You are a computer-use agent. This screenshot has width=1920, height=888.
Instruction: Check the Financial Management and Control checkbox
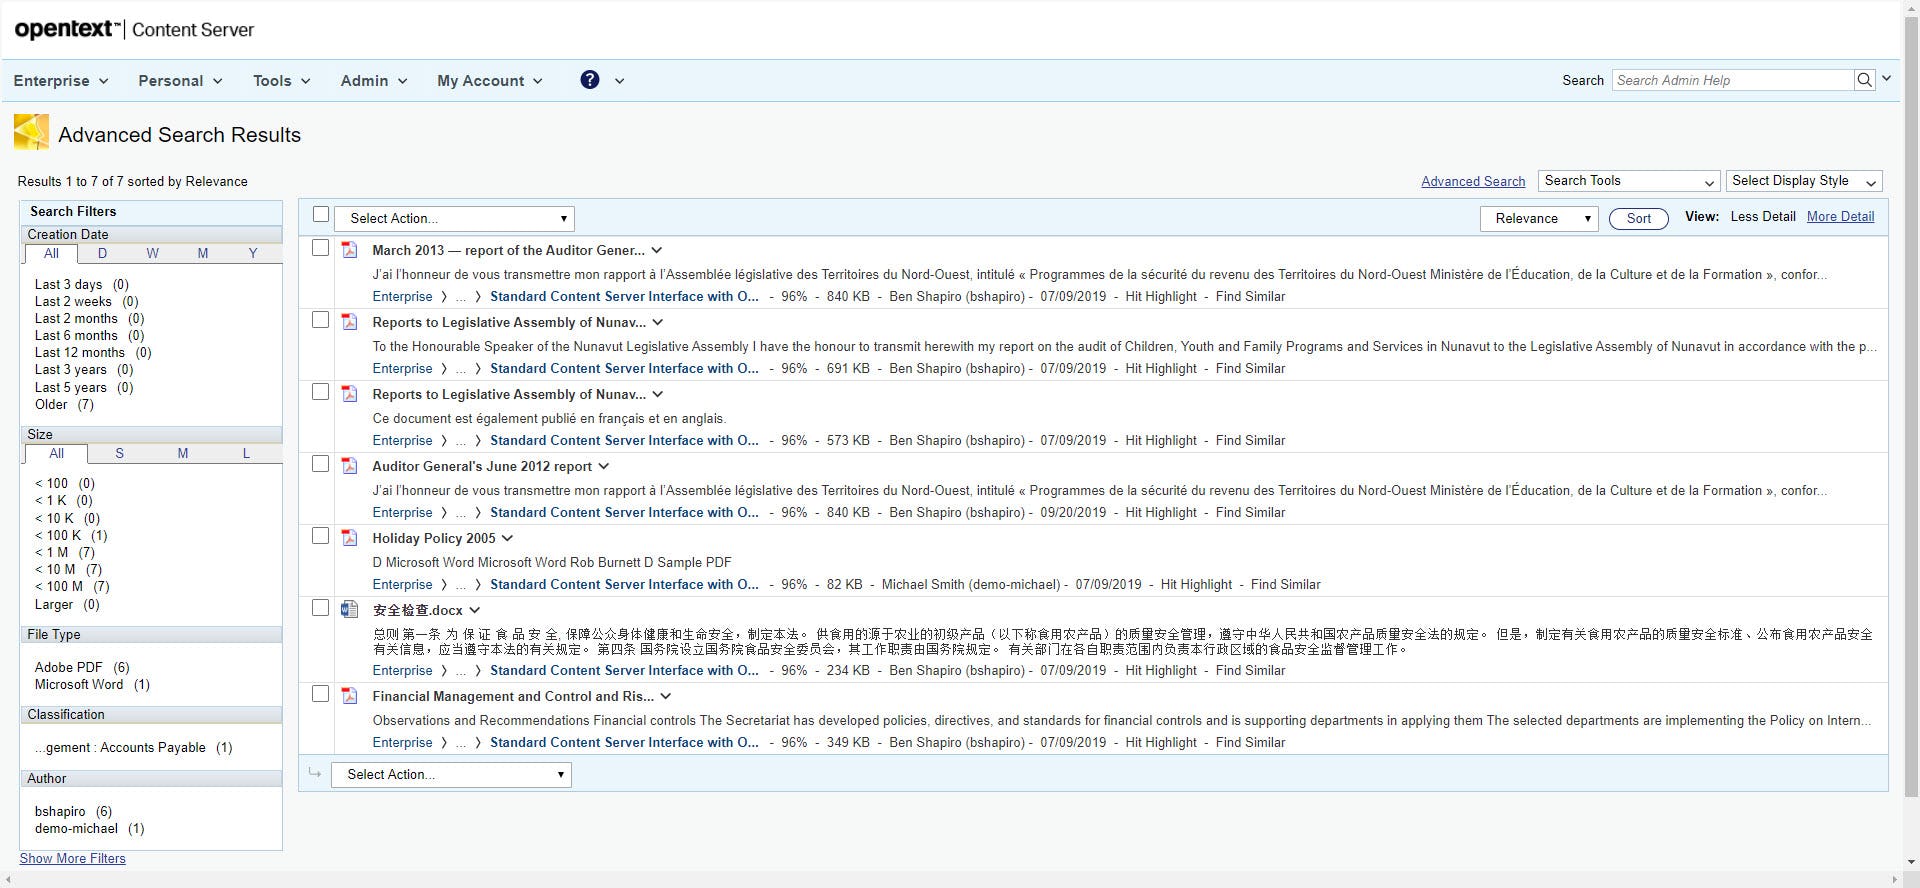pos(321,694)
